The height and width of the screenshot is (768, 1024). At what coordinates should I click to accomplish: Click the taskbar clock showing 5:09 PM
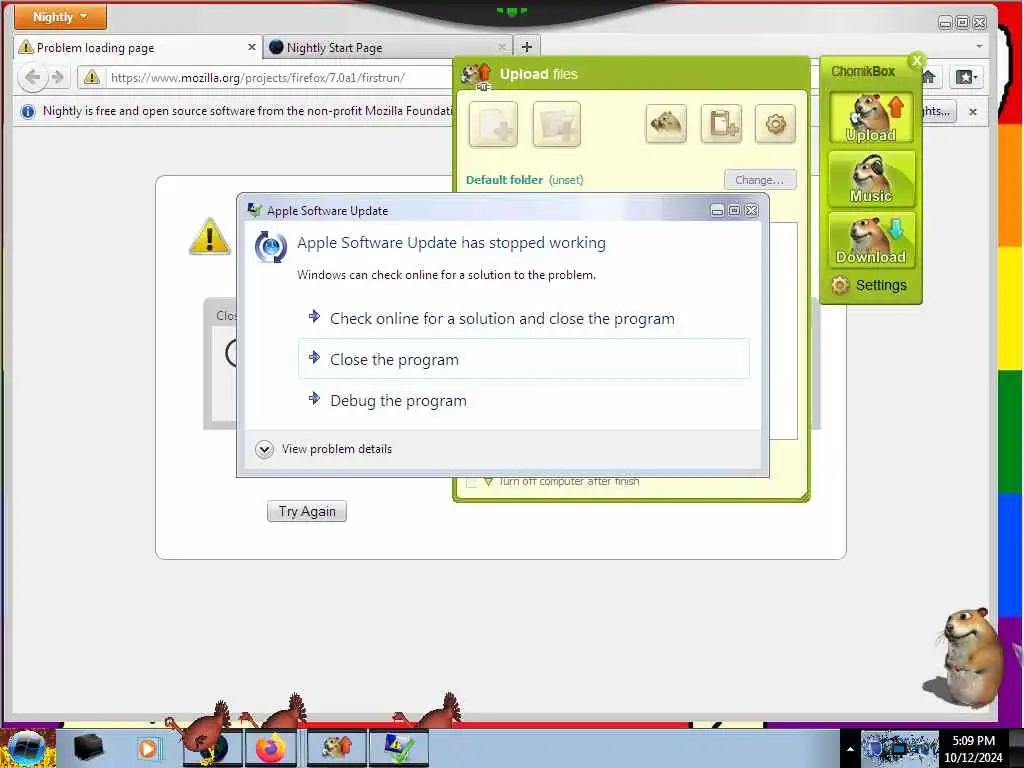click(x=973, y=749)
